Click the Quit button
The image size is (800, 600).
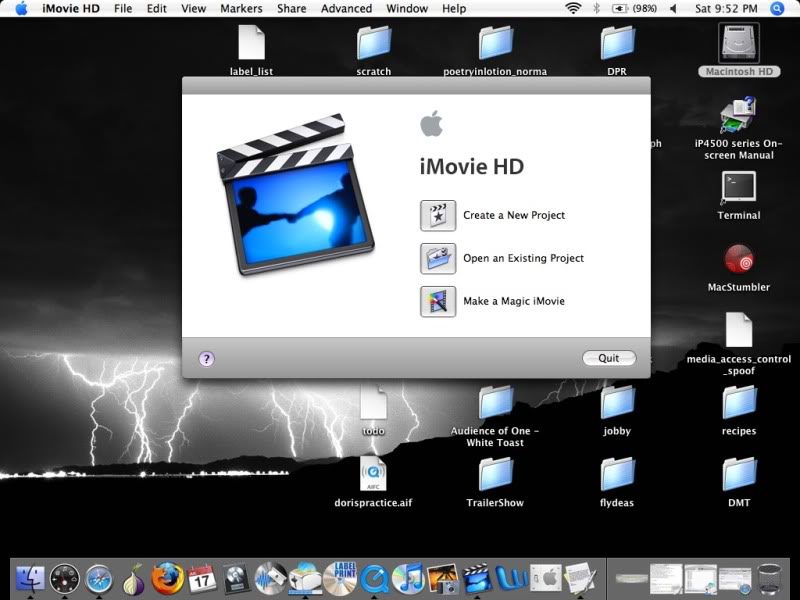click(x=609, y=358)
